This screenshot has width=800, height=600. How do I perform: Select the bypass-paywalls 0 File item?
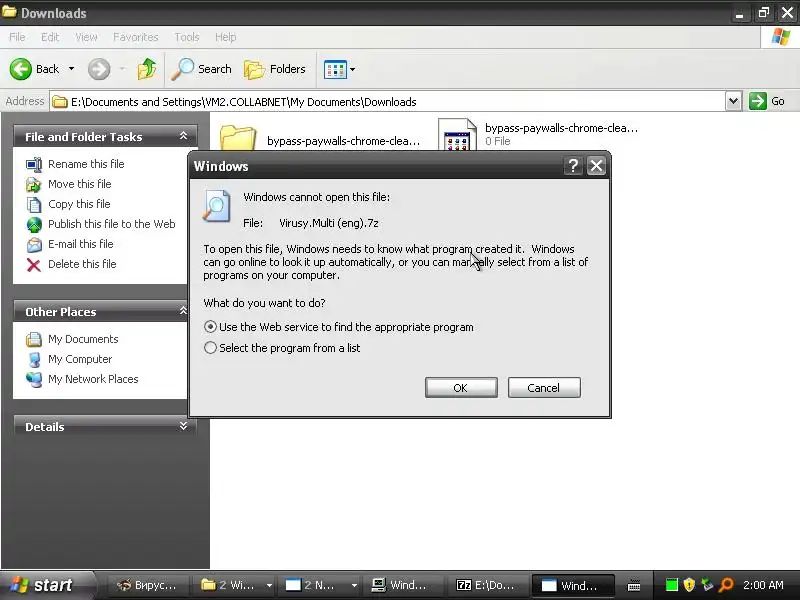pyautogui.click(x=538, y=134)
